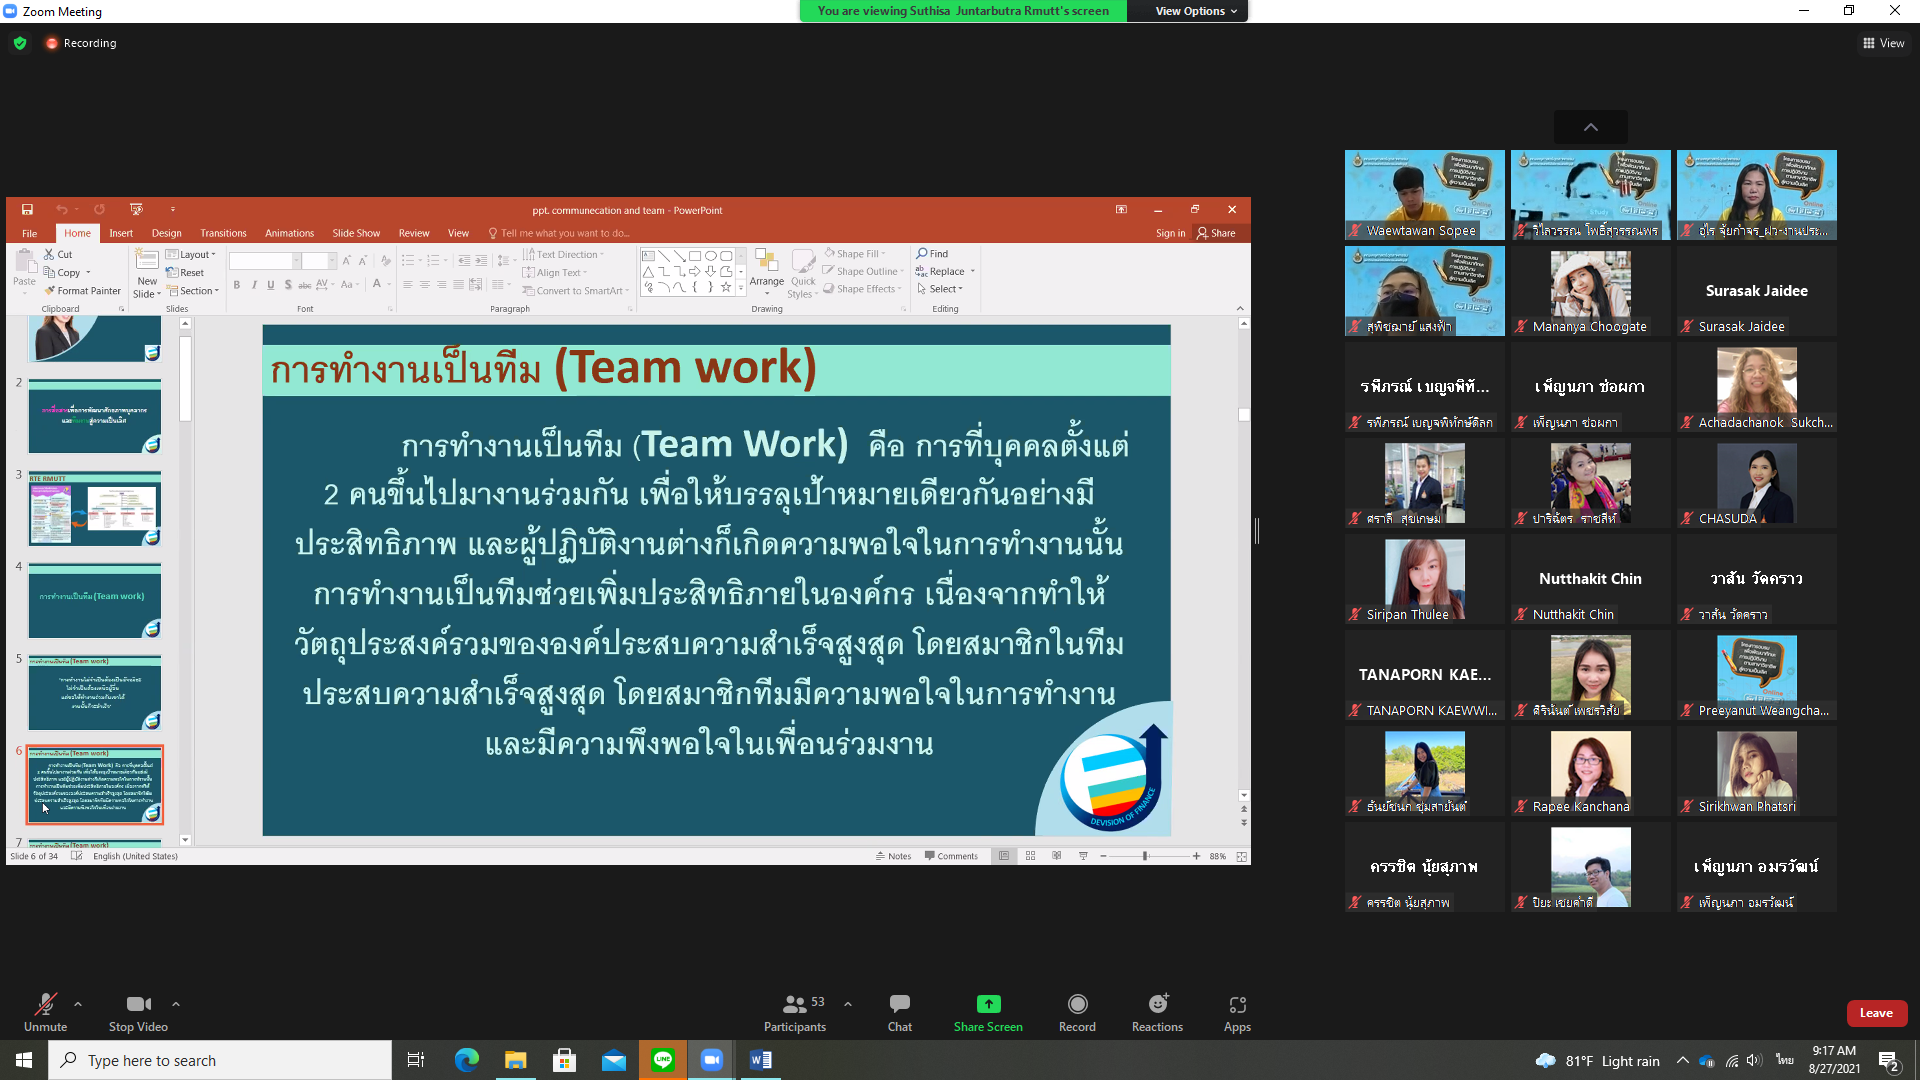Screen dimensions: 1920x1080
Task: Unmute the microphone in Zoom
Action: pyautogui.click(x=45, y=1012)
